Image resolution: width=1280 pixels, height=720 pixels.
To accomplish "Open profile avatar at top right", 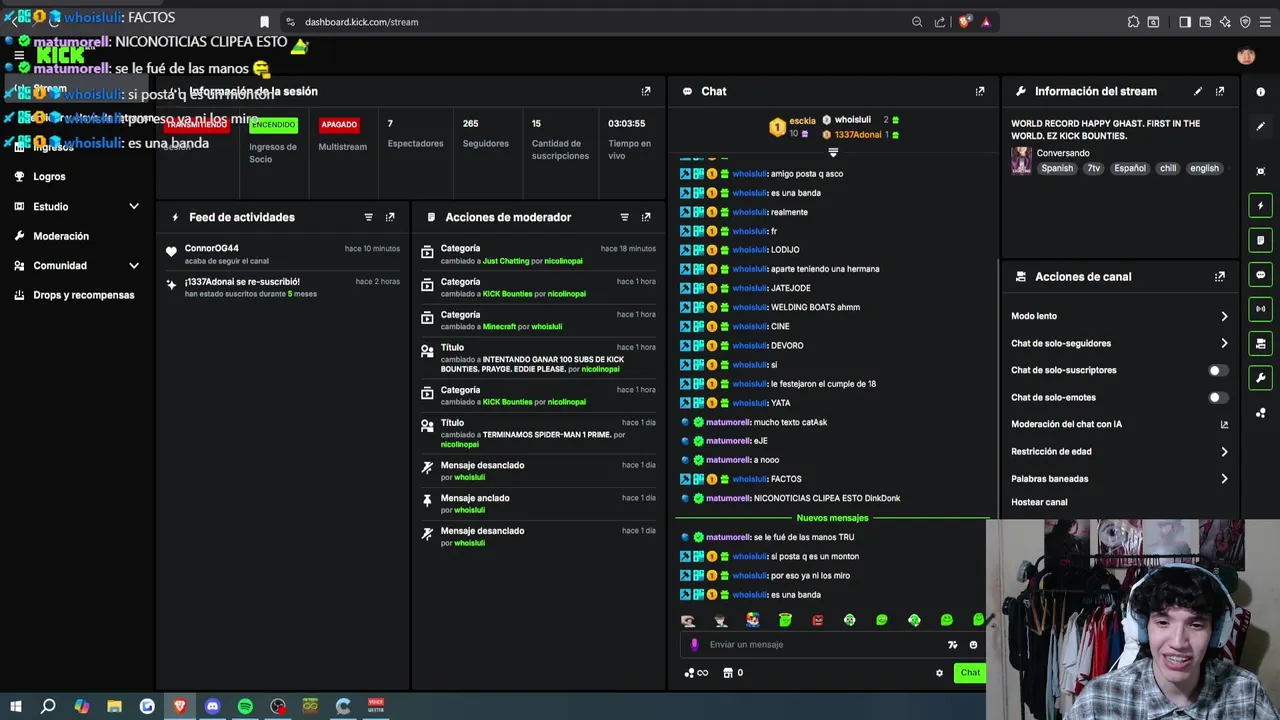I will point(1246,56).
